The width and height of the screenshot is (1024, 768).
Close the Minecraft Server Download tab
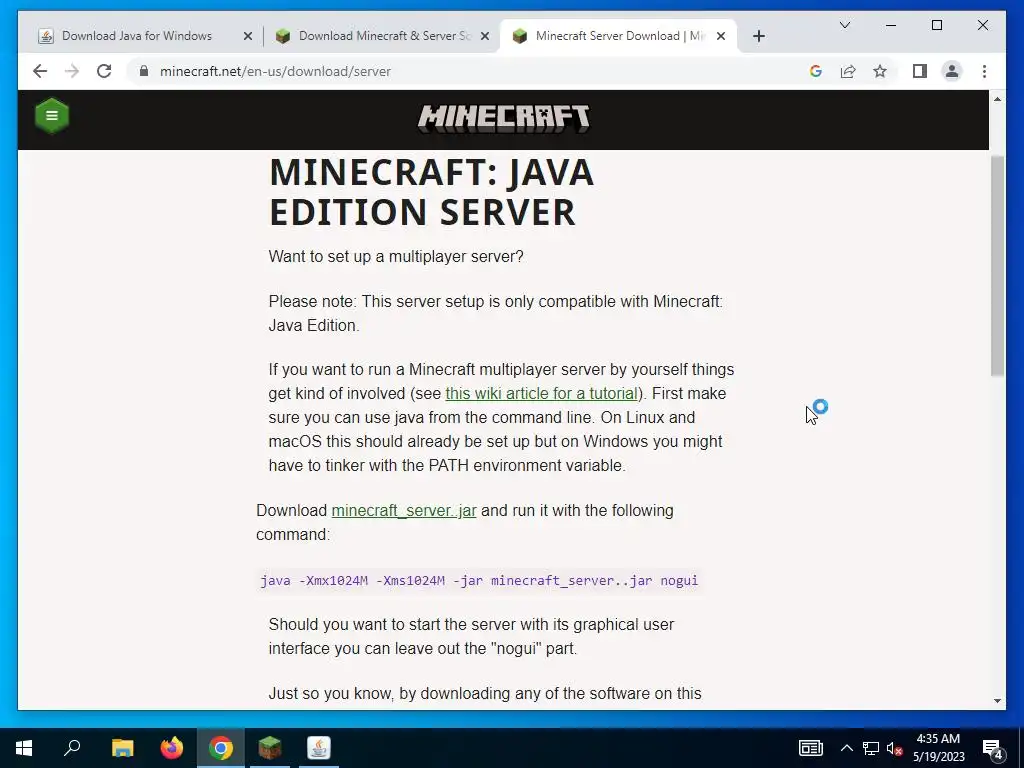(x=721, y=36)
